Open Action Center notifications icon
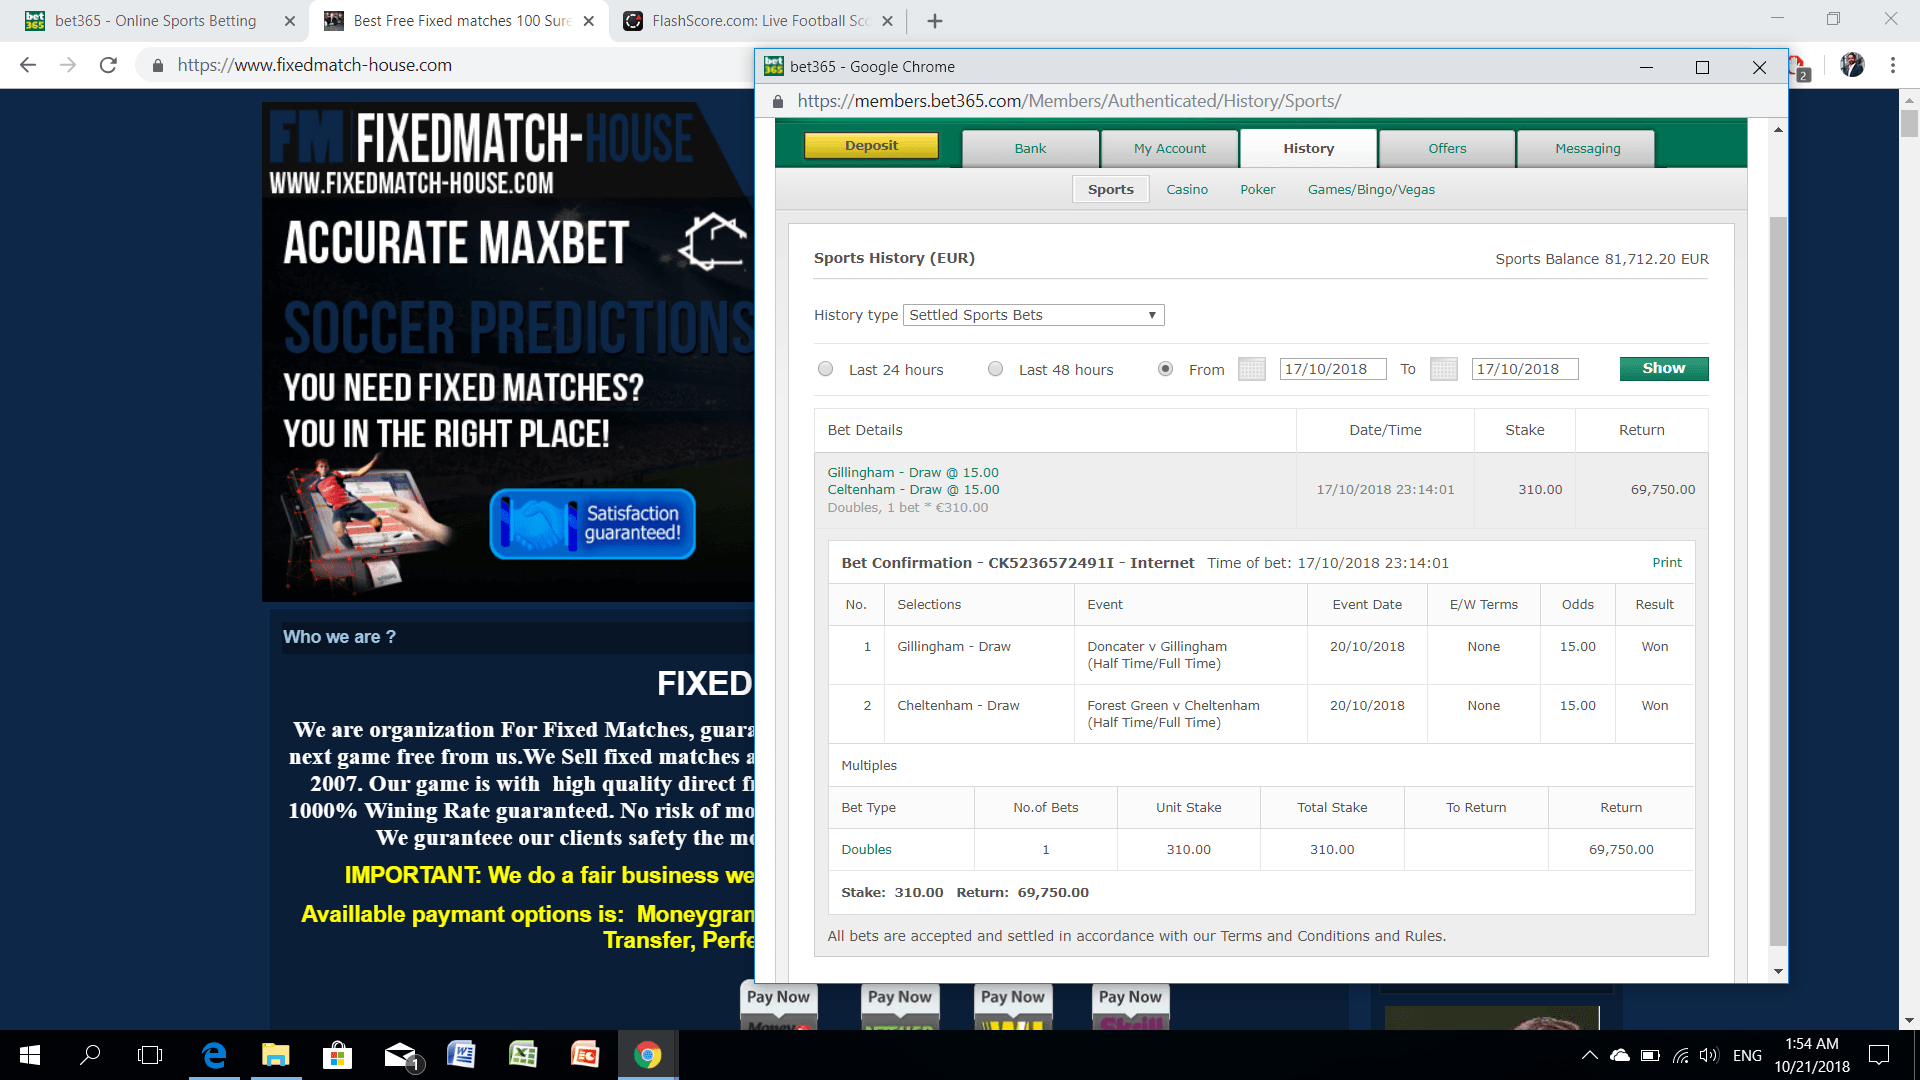The width and height of the screenshot is (1920, 1080). [x=1879, y=1055]
